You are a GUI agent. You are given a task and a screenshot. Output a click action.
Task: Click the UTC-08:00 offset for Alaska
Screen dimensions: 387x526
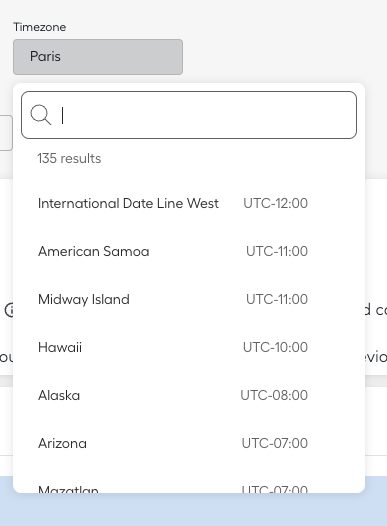pyautogui.click(x=274, y=395)
